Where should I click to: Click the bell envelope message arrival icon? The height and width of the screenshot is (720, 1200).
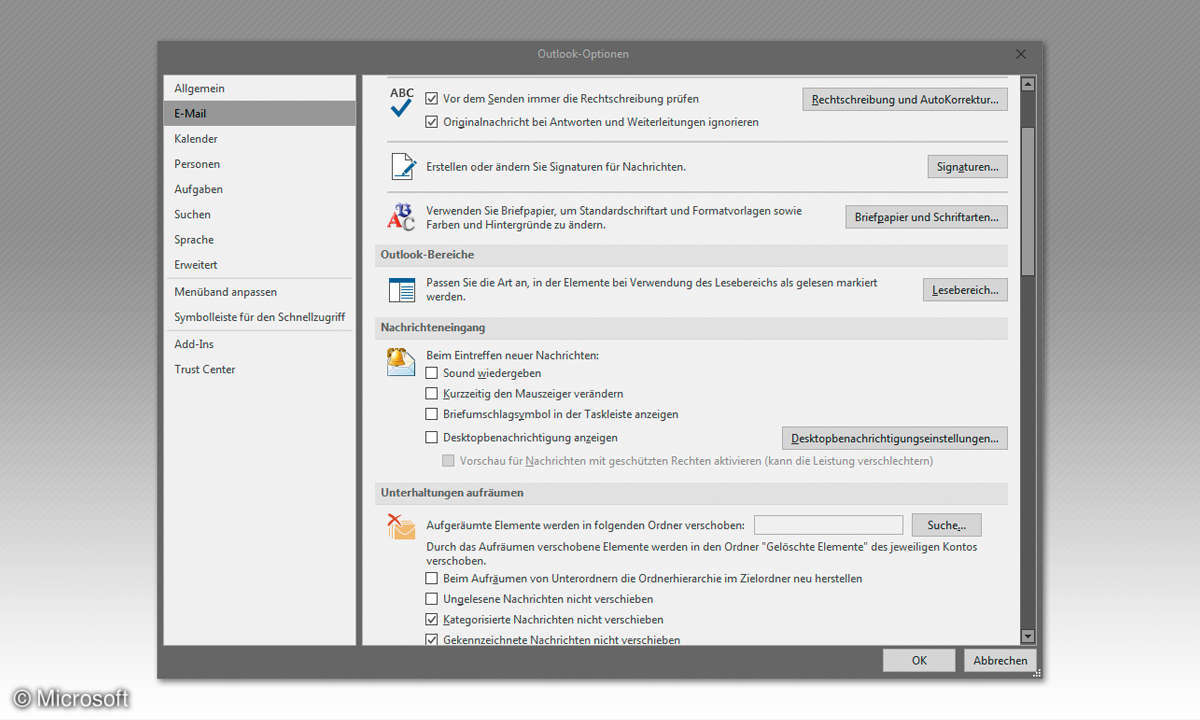tap(401, 361)
